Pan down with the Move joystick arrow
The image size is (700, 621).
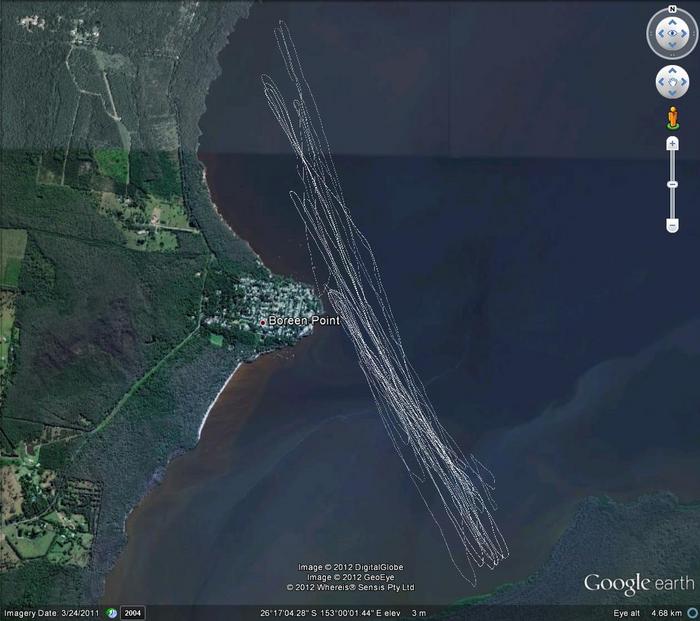pos(672,91)
